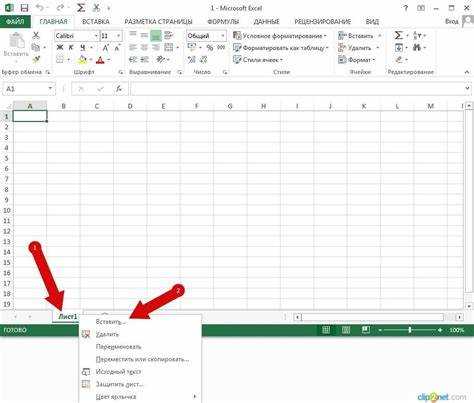Screen dimensions: 474x403
Task: Increase the cell indent
Action: coord(144,60)
